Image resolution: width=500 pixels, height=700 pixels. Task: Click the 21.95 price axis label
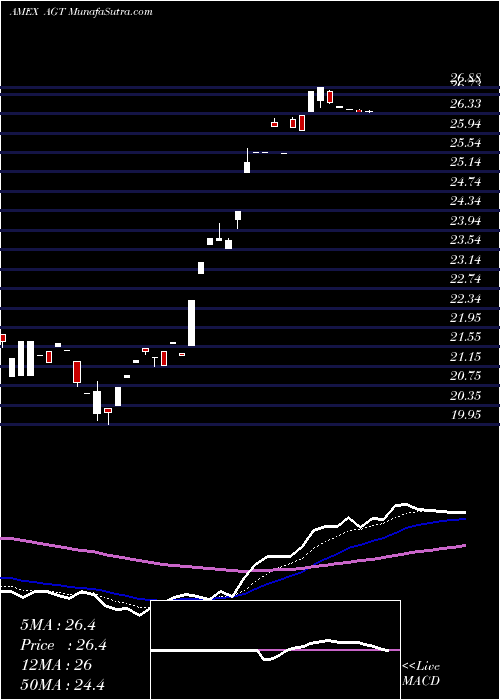pos(466,317)
